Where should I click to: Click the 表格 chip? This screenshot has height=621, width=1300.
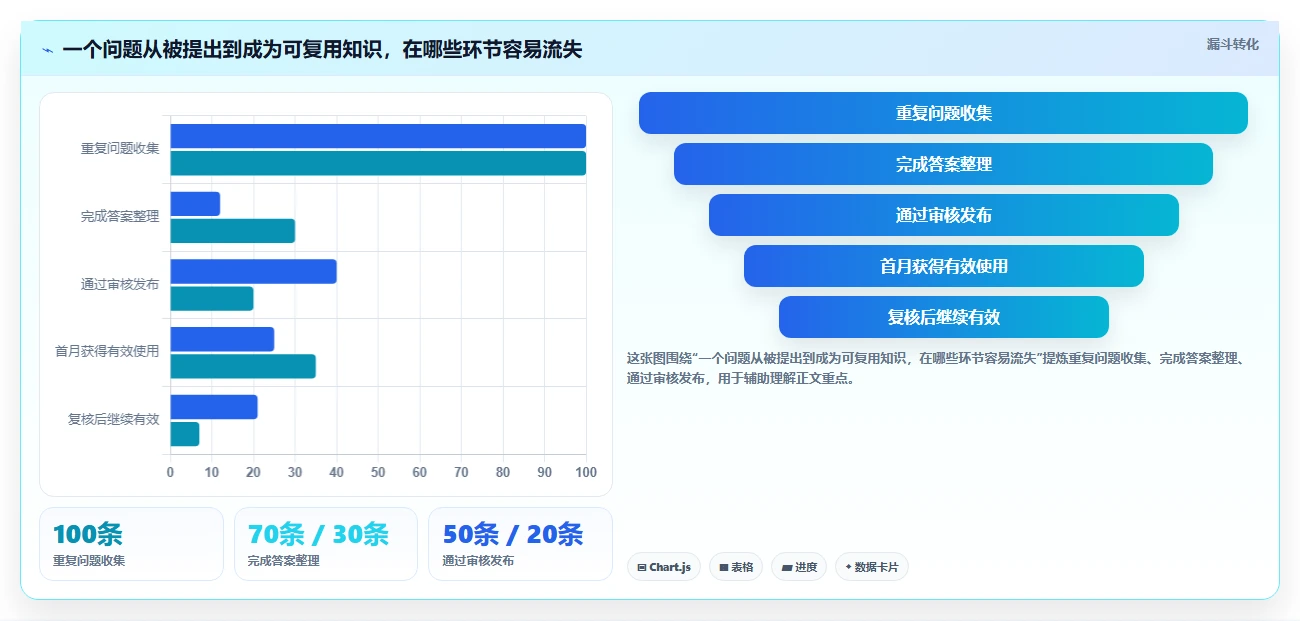coord(736,567)
